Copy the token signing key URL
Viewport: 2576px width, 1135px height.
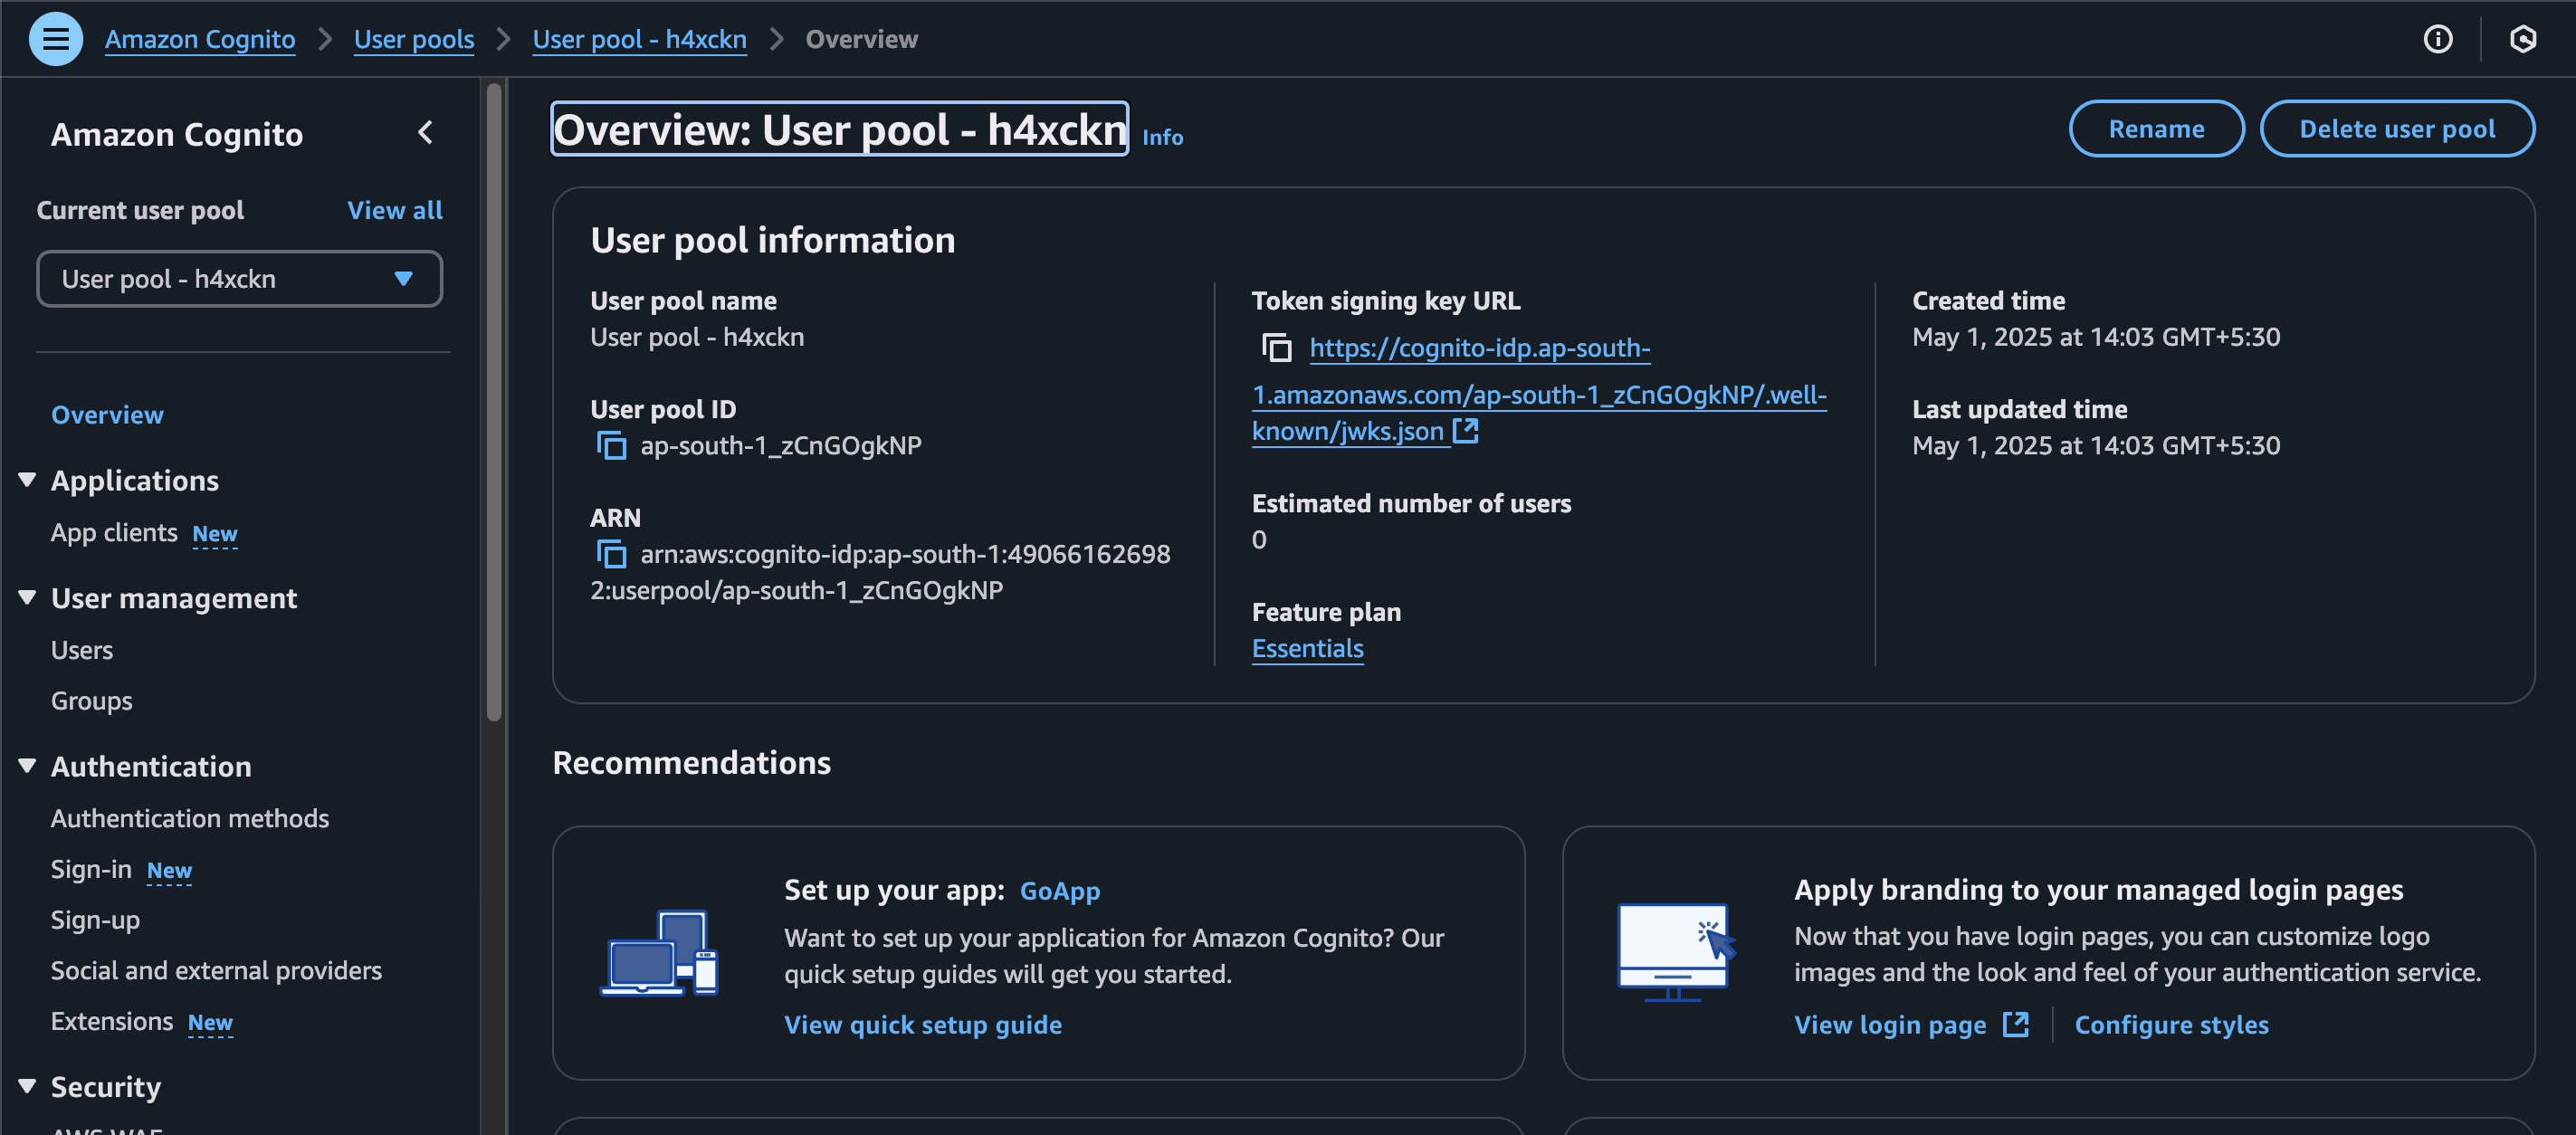click(1276, 348)
